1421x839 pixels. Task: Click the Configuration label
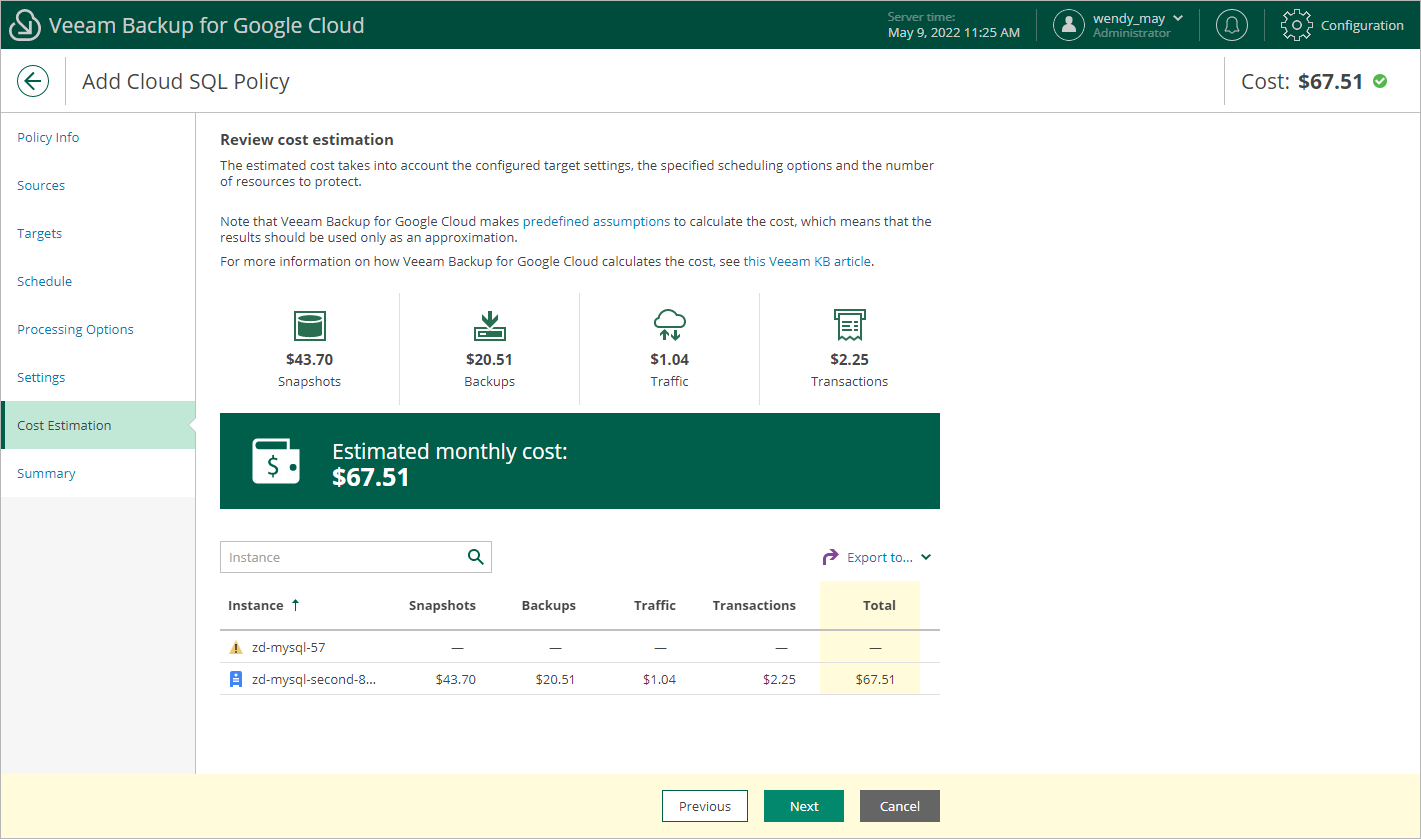pos(1362,25)
